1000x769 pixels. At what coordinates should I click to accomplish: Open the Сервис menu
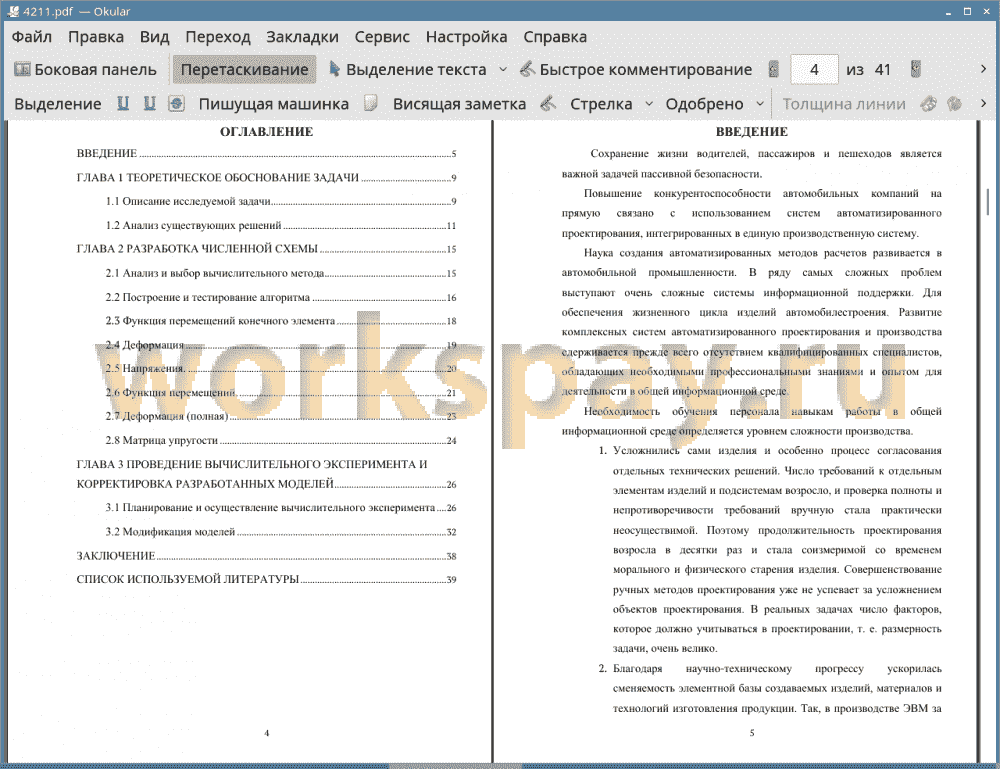382,37
